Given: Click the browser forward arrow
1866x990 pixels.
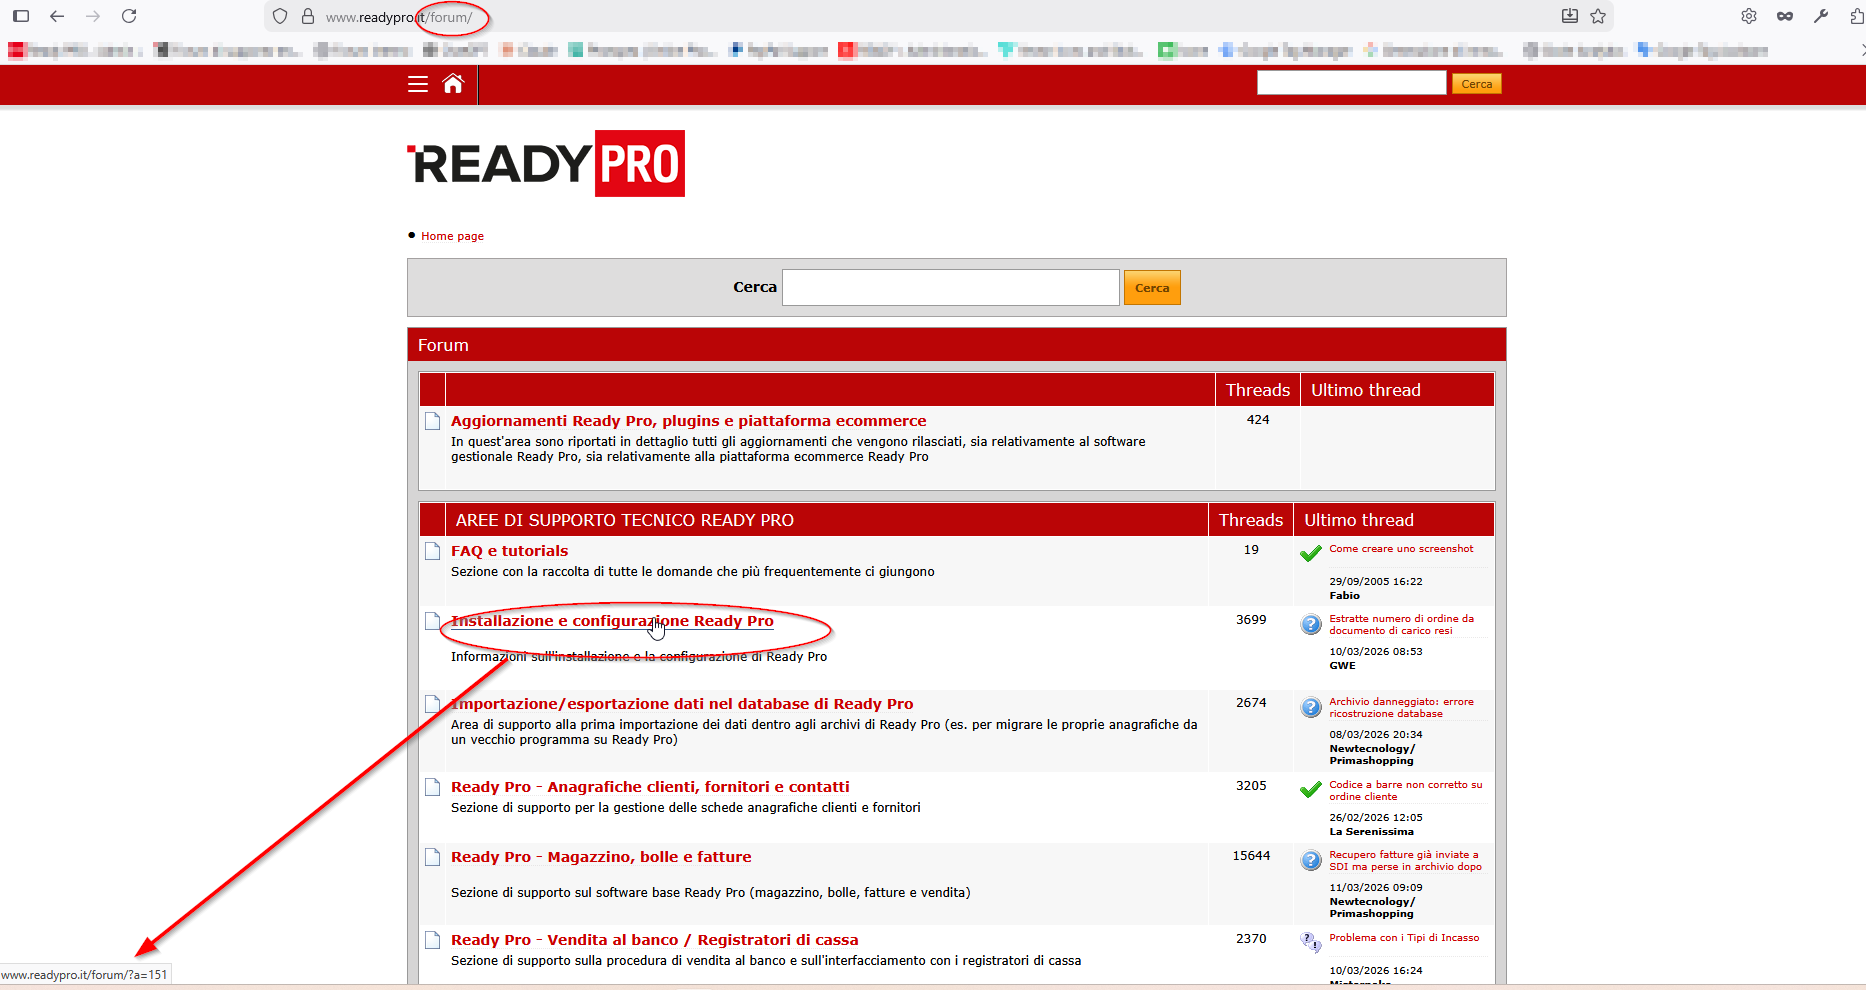Looking at the screenshot, I should coord(93,16).
